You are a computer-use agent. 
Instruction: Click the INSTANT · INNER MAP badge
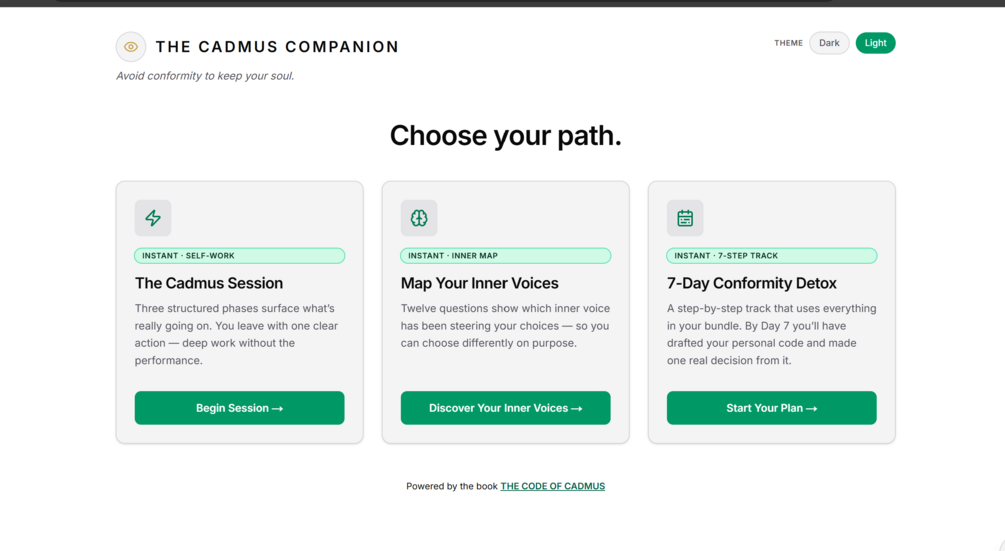point(505,256)
